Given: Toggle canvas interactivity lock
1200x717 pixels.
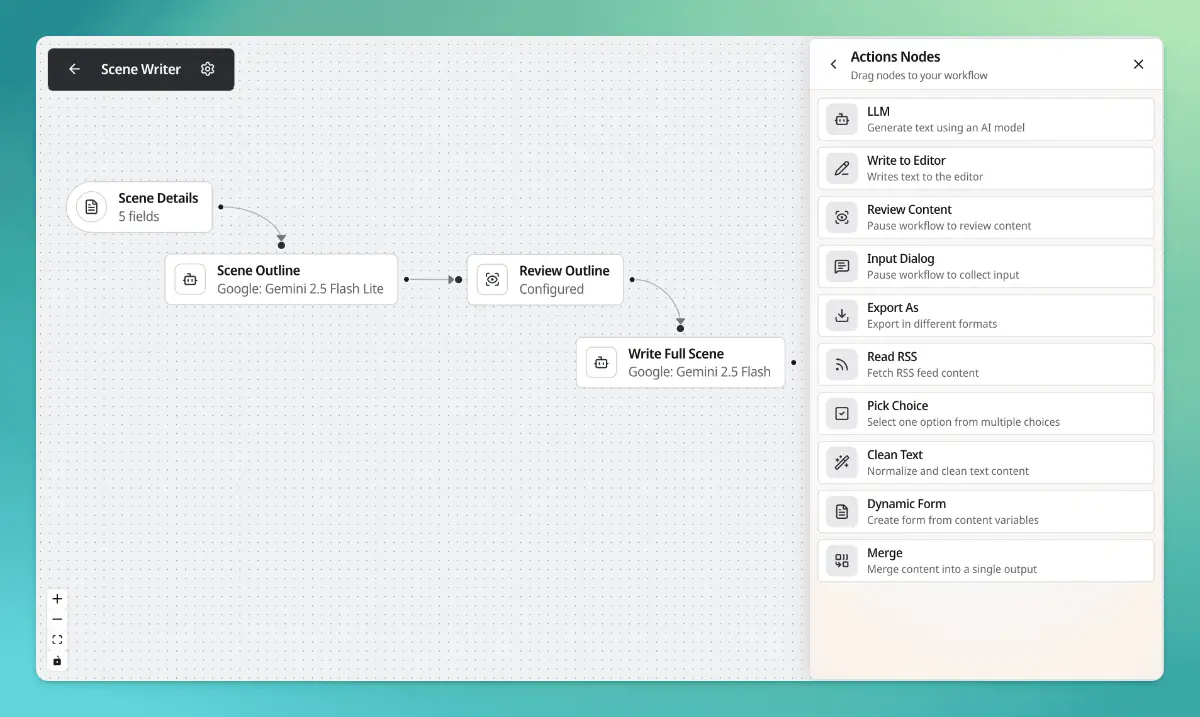Looking at the screenshot, I should 57,660.
